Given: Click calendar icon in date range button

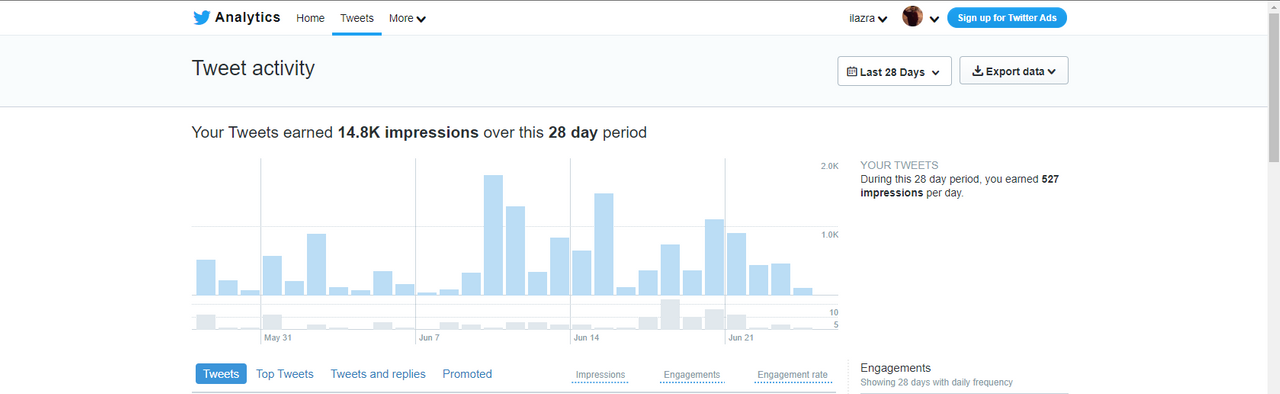Looking at the screenshot, I should pos(852,72).
